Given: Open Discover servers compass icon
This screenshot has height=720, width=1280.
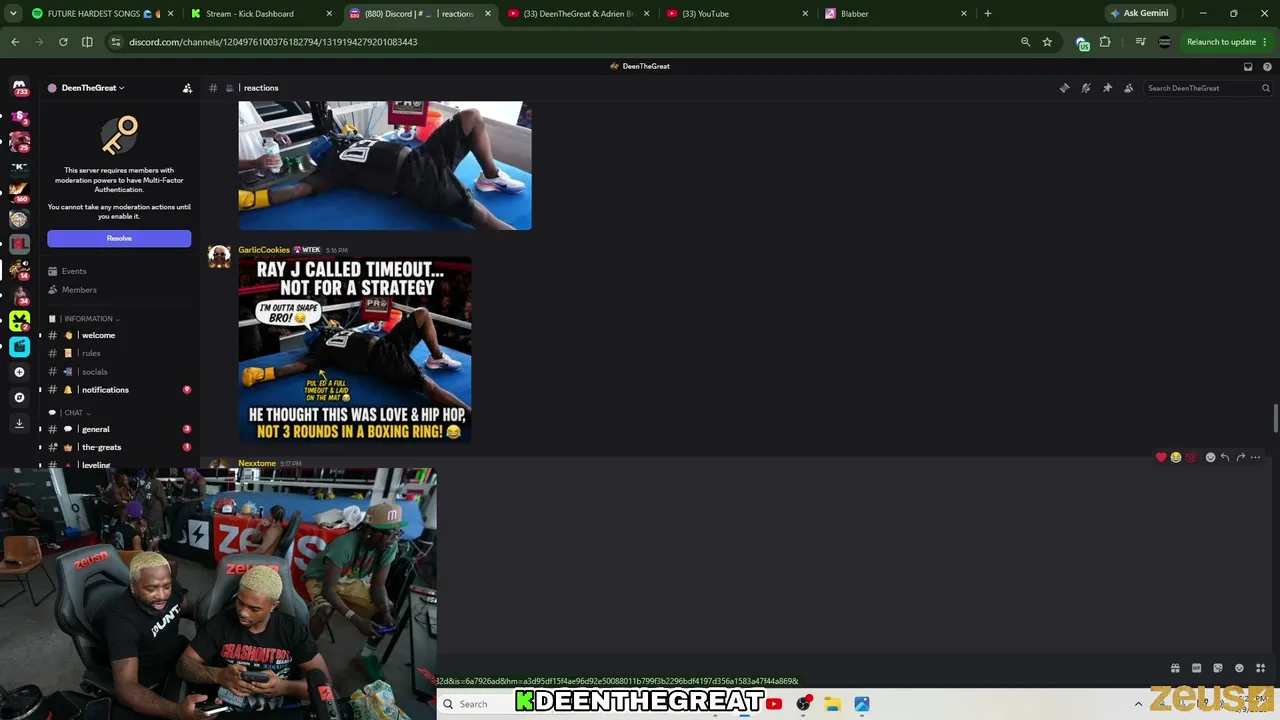Looking at the screenshot, I should point(19,397).
